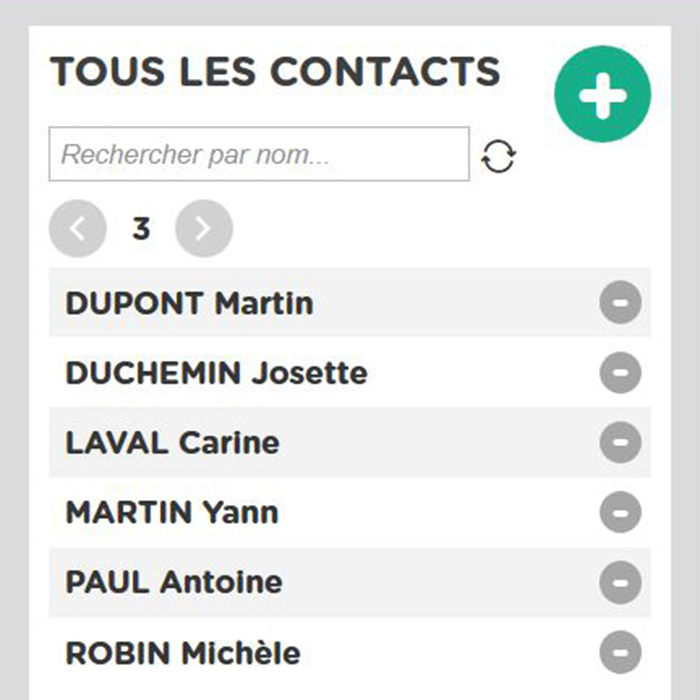The height and width of the screenshot is (700, 700).
Task: Remove LAVAL Carine with the minus icon
Action: (621, 442)
